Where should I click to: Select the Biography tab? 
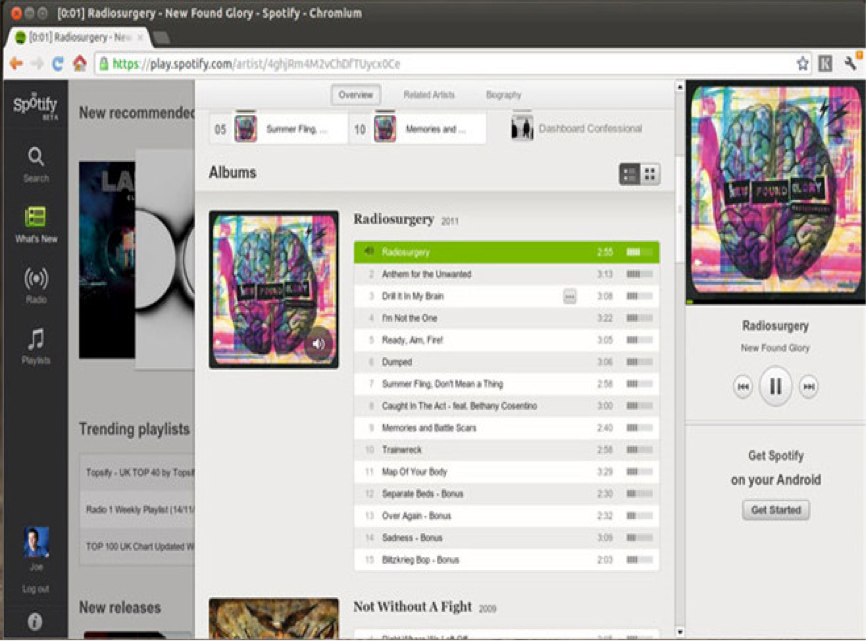point(503,94)
